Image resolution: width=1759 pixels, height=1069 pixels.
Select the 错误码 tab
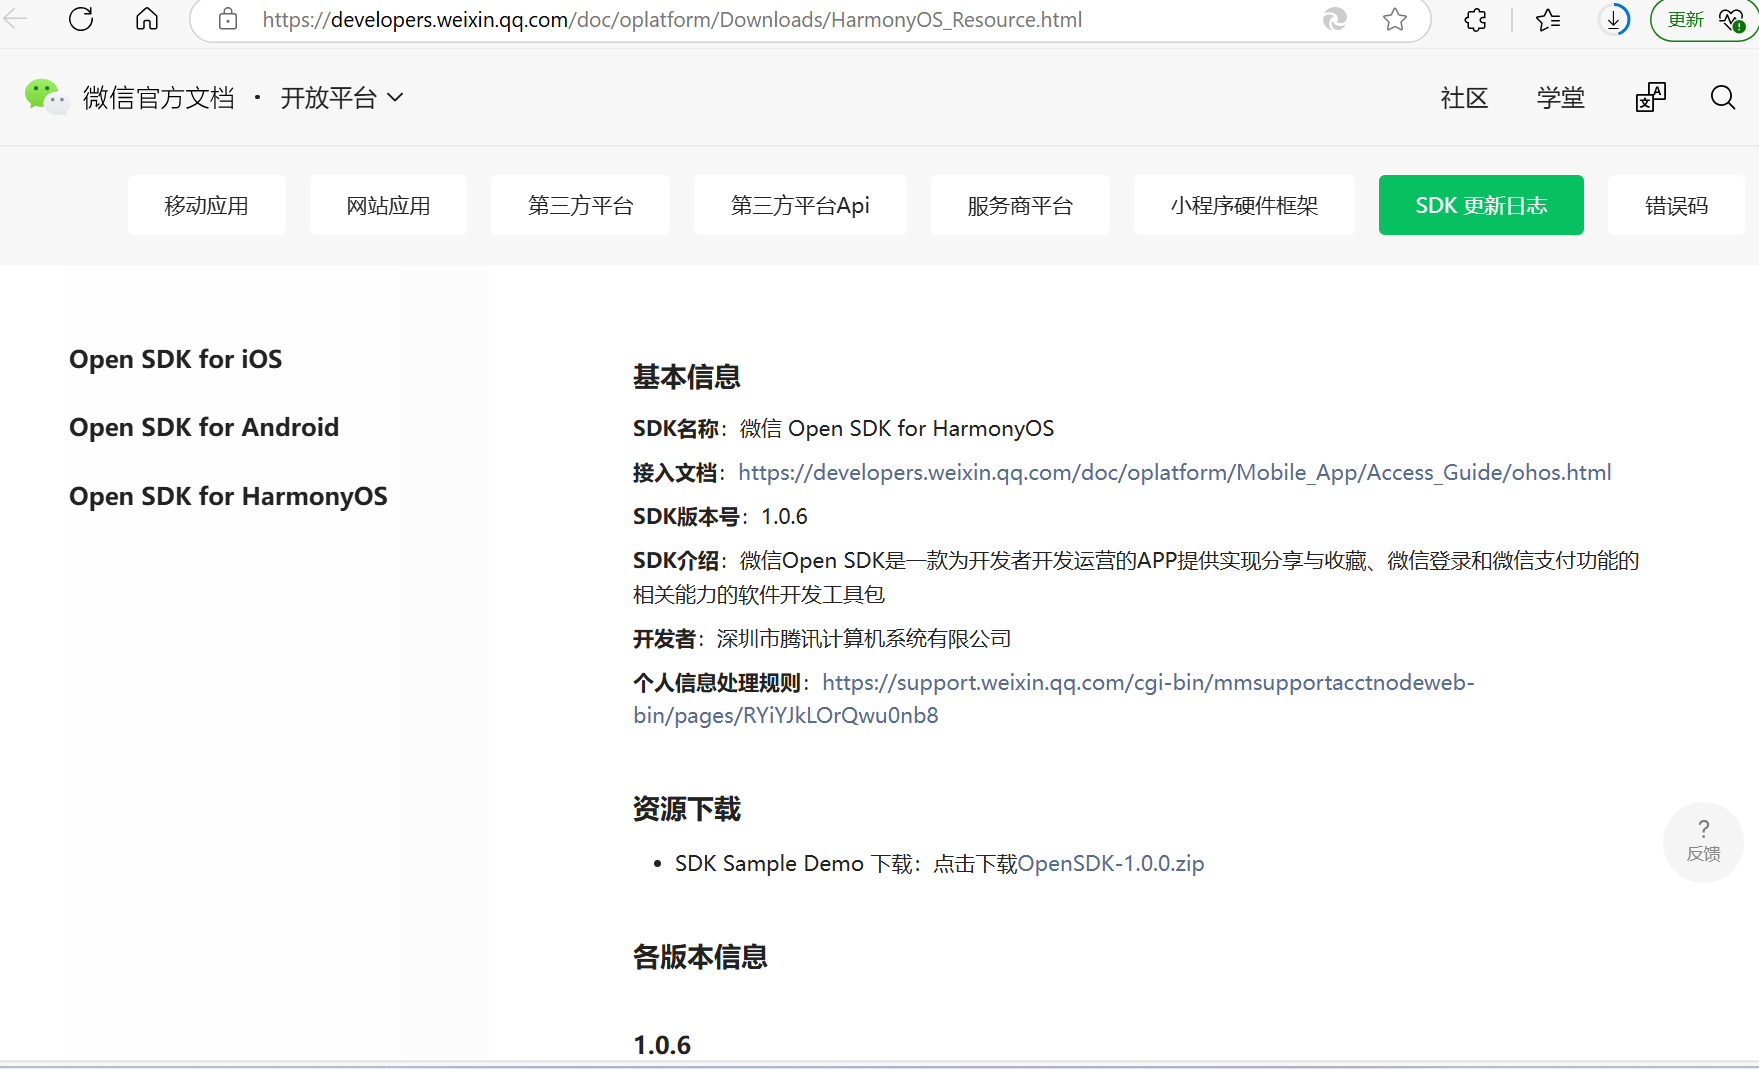[x=1676, y=205]
